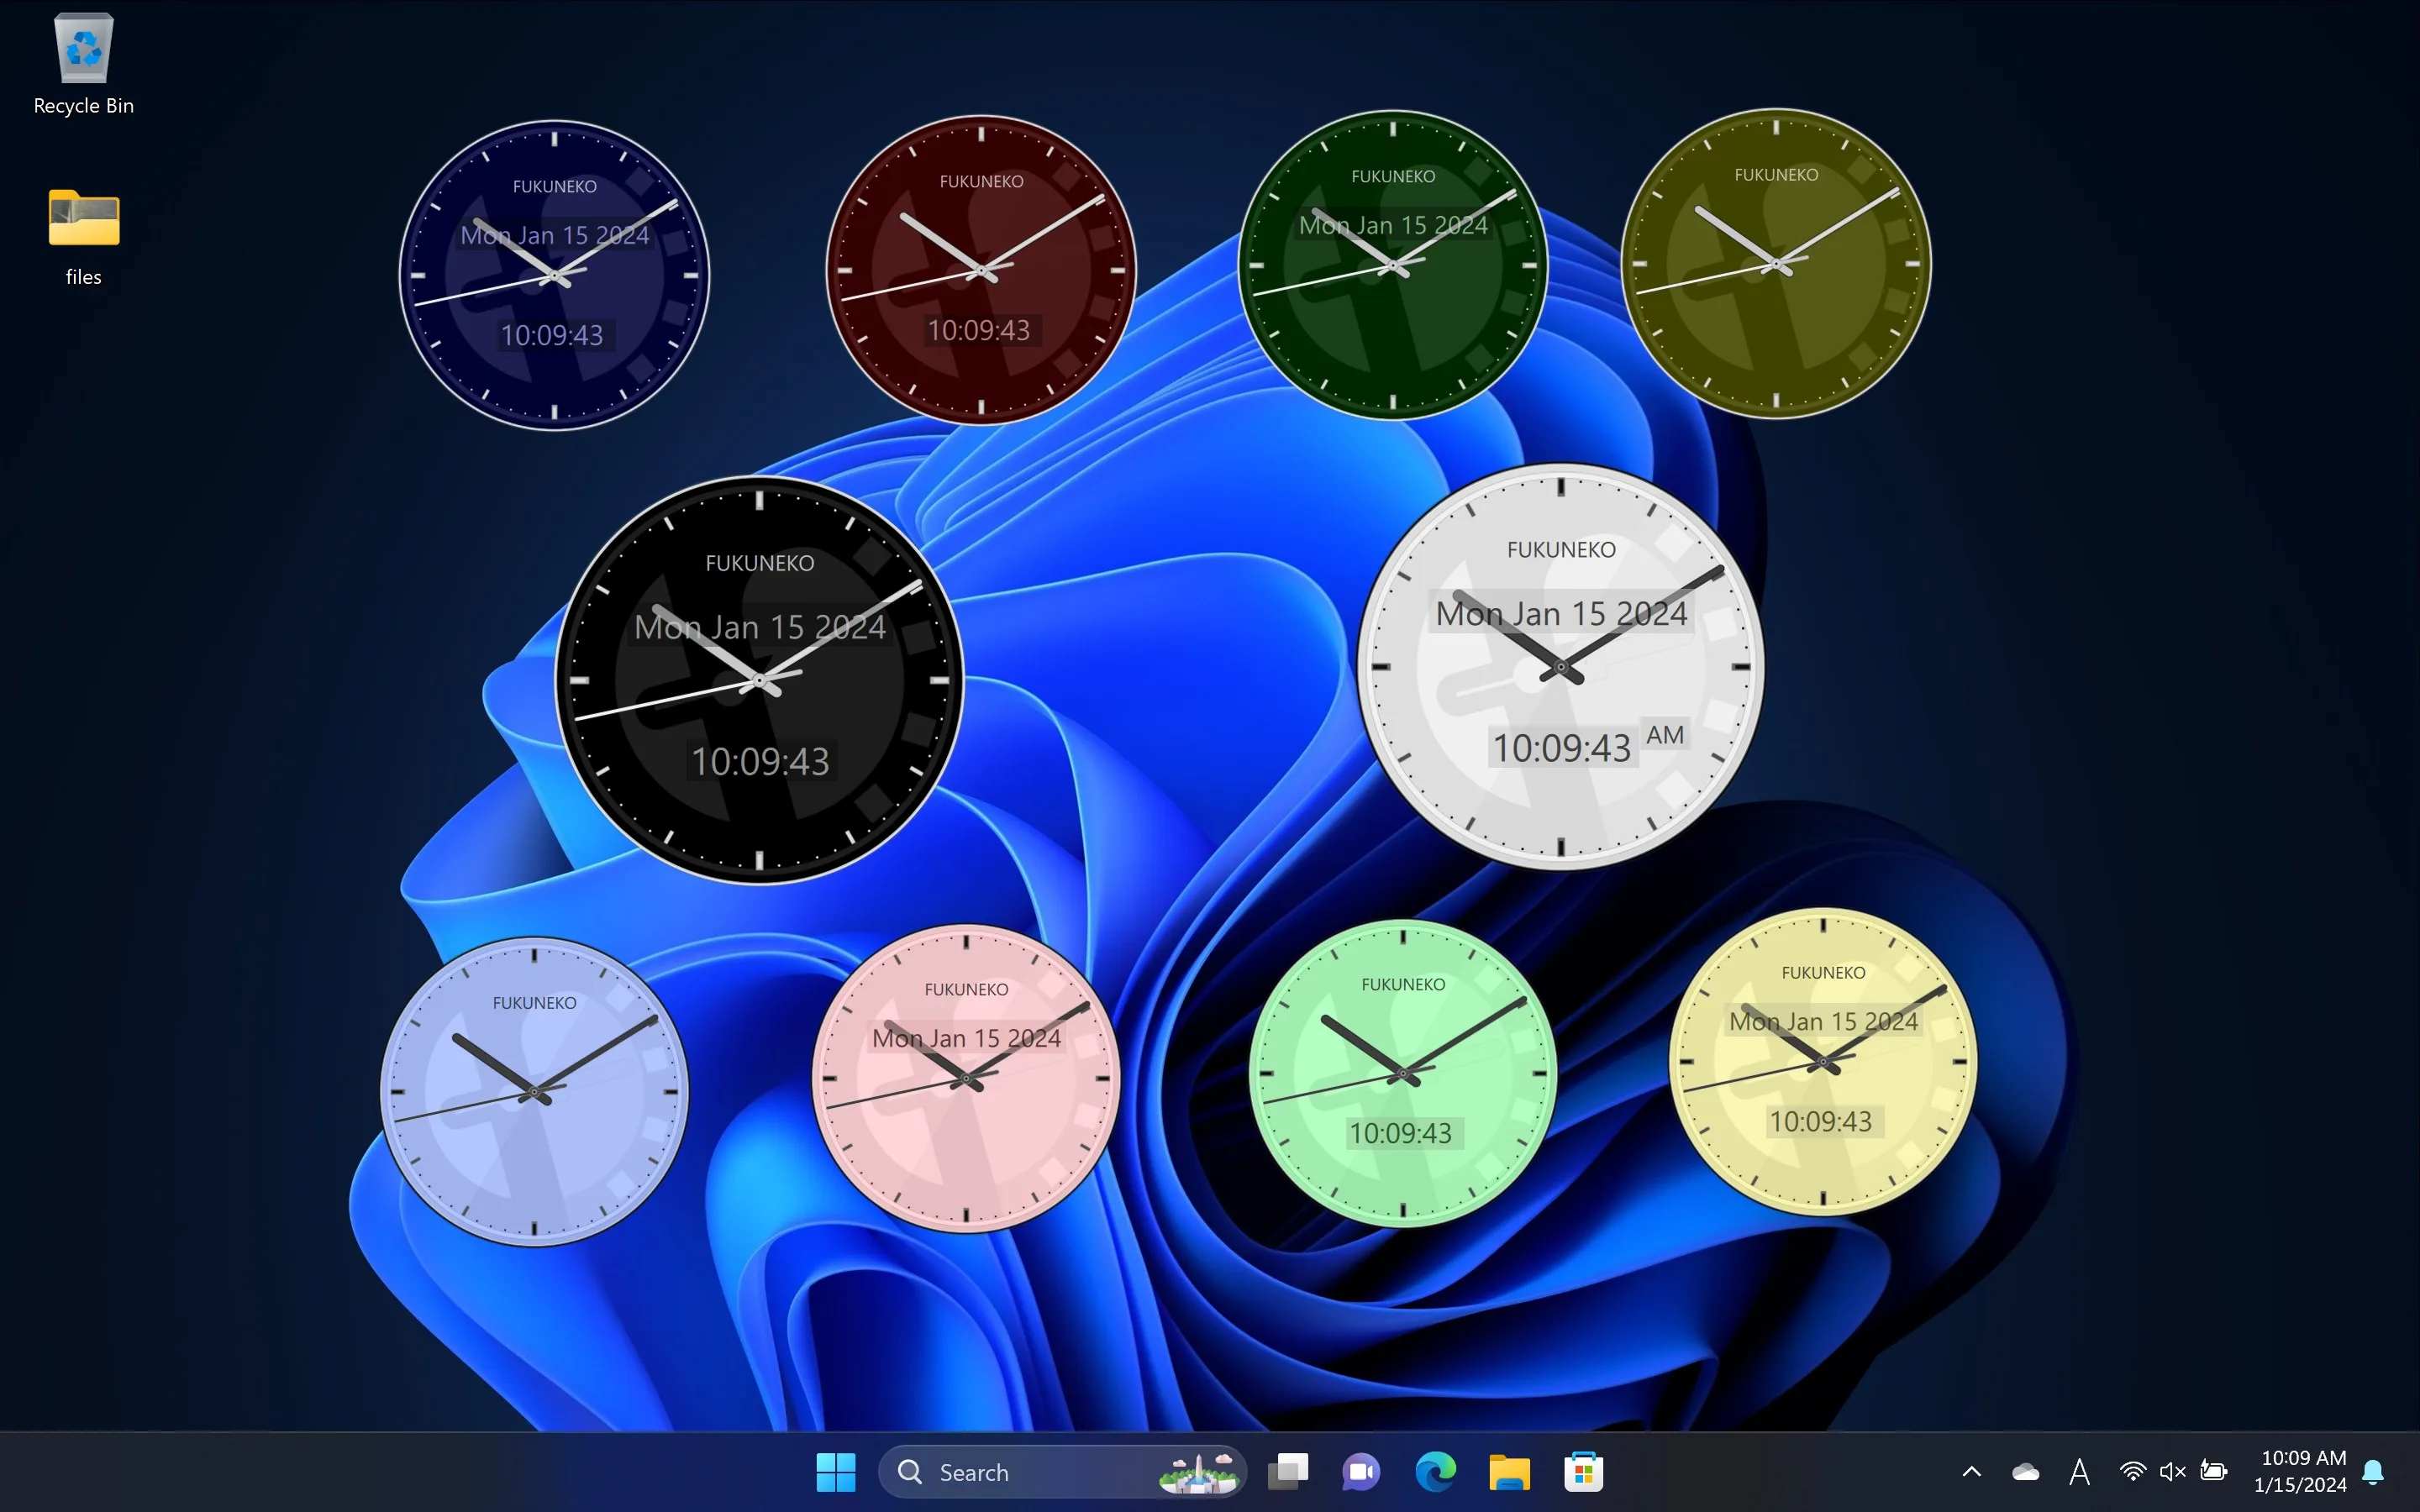Image resolution: width=2420 pixels, height=1512 pixels.
Task: Select the files folder on desktop
Action: pos(84,237)
